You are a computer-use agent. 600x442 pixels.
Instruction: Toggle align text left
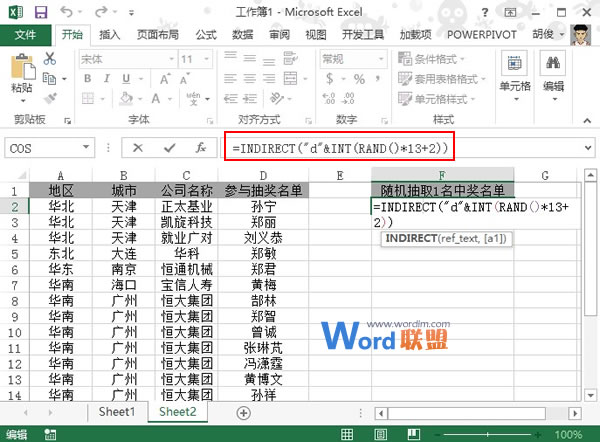[230, 79]
